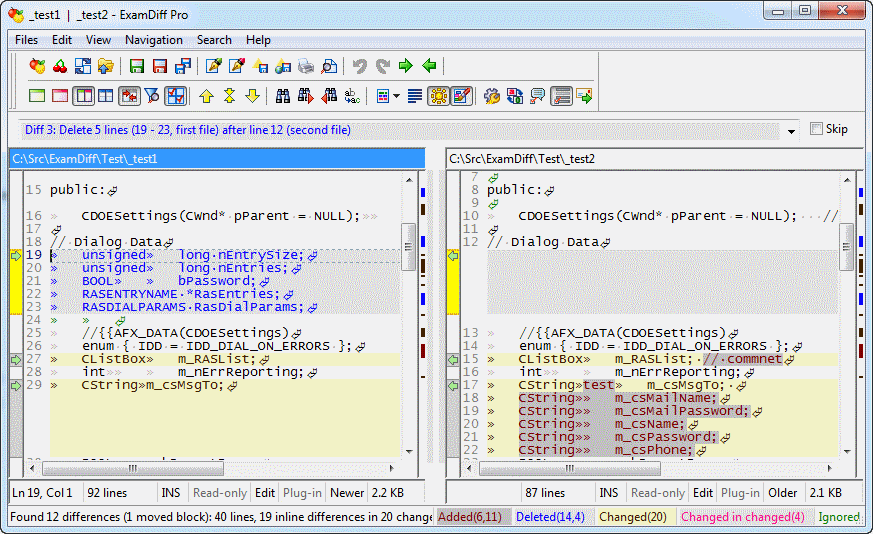Open the Navigation menu
This screenshot has height=534, width=873.
click(154, 40)
